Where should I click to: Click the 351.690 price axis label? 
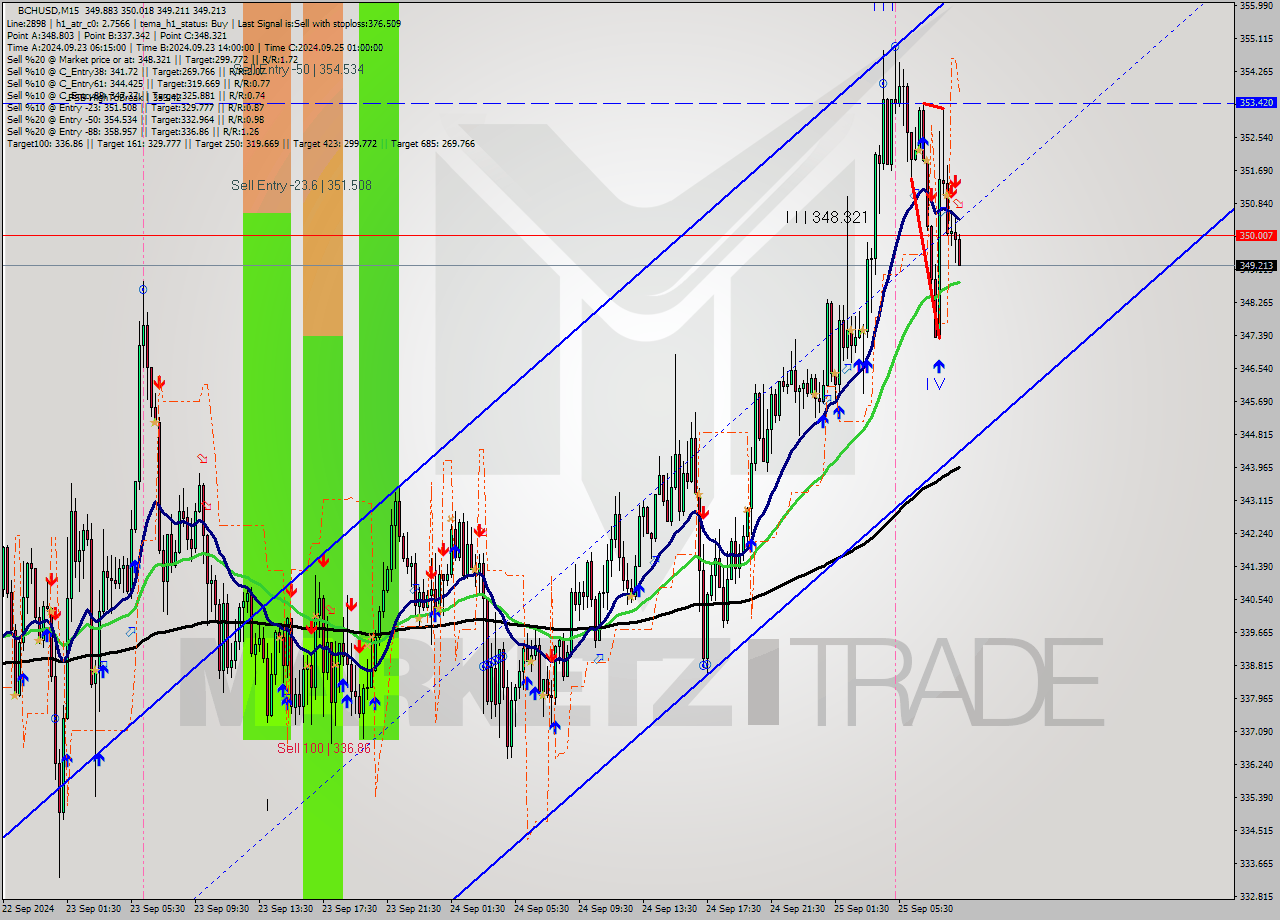[x=1256, y=171]
